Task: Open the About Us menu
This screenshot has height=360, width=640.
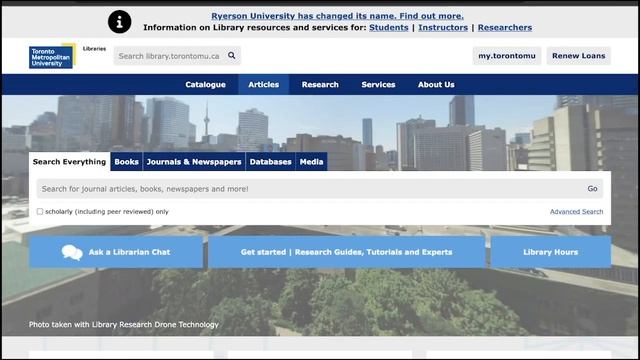Action: click(436, 84)
